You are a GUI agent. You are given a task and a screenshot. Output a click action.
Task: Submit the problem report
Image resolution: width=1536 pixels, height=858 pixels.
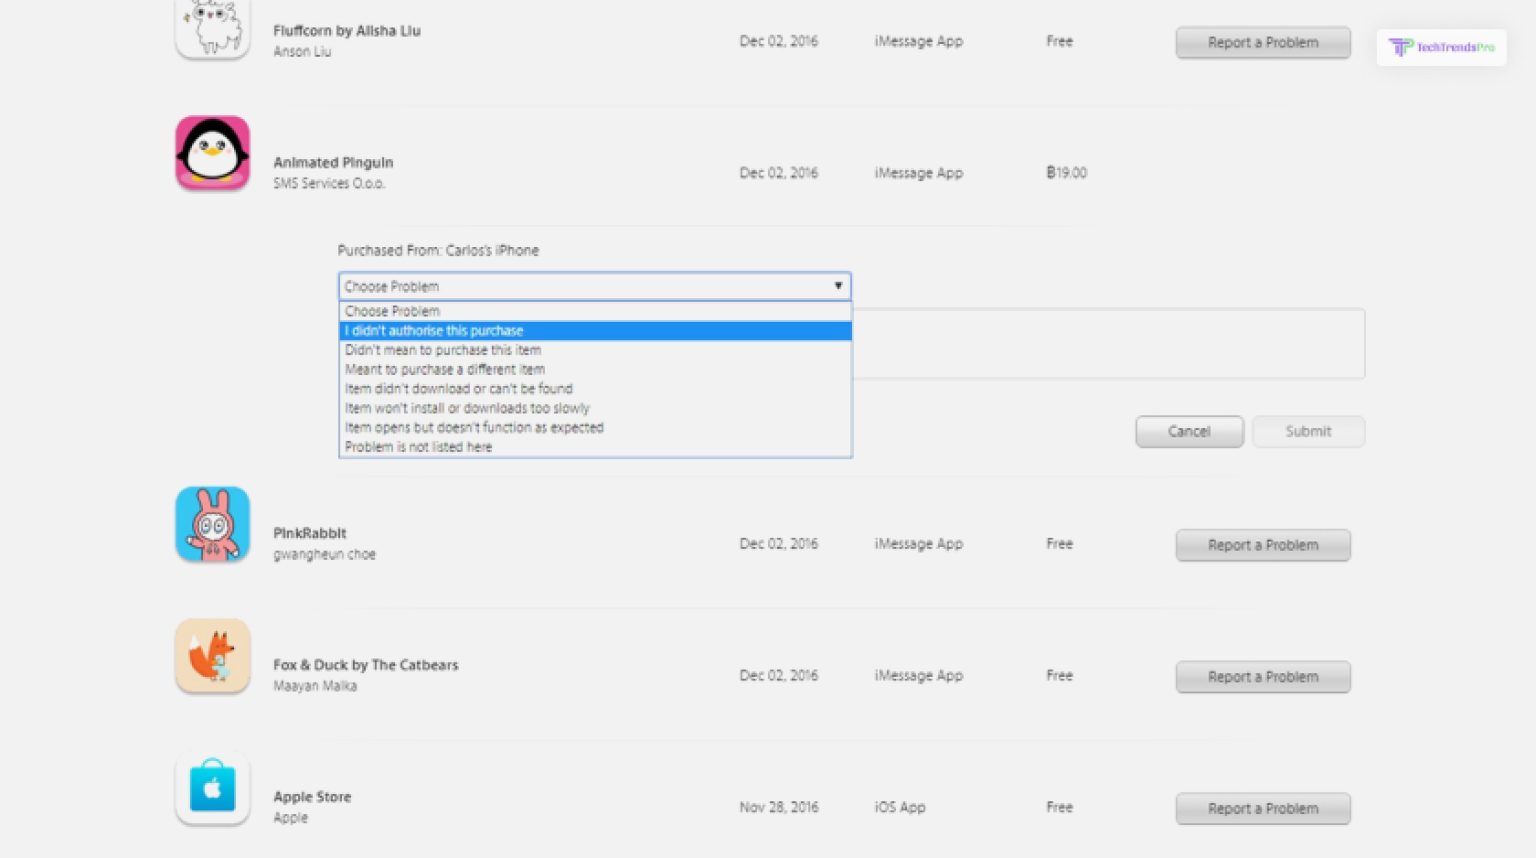point(1308,431)
